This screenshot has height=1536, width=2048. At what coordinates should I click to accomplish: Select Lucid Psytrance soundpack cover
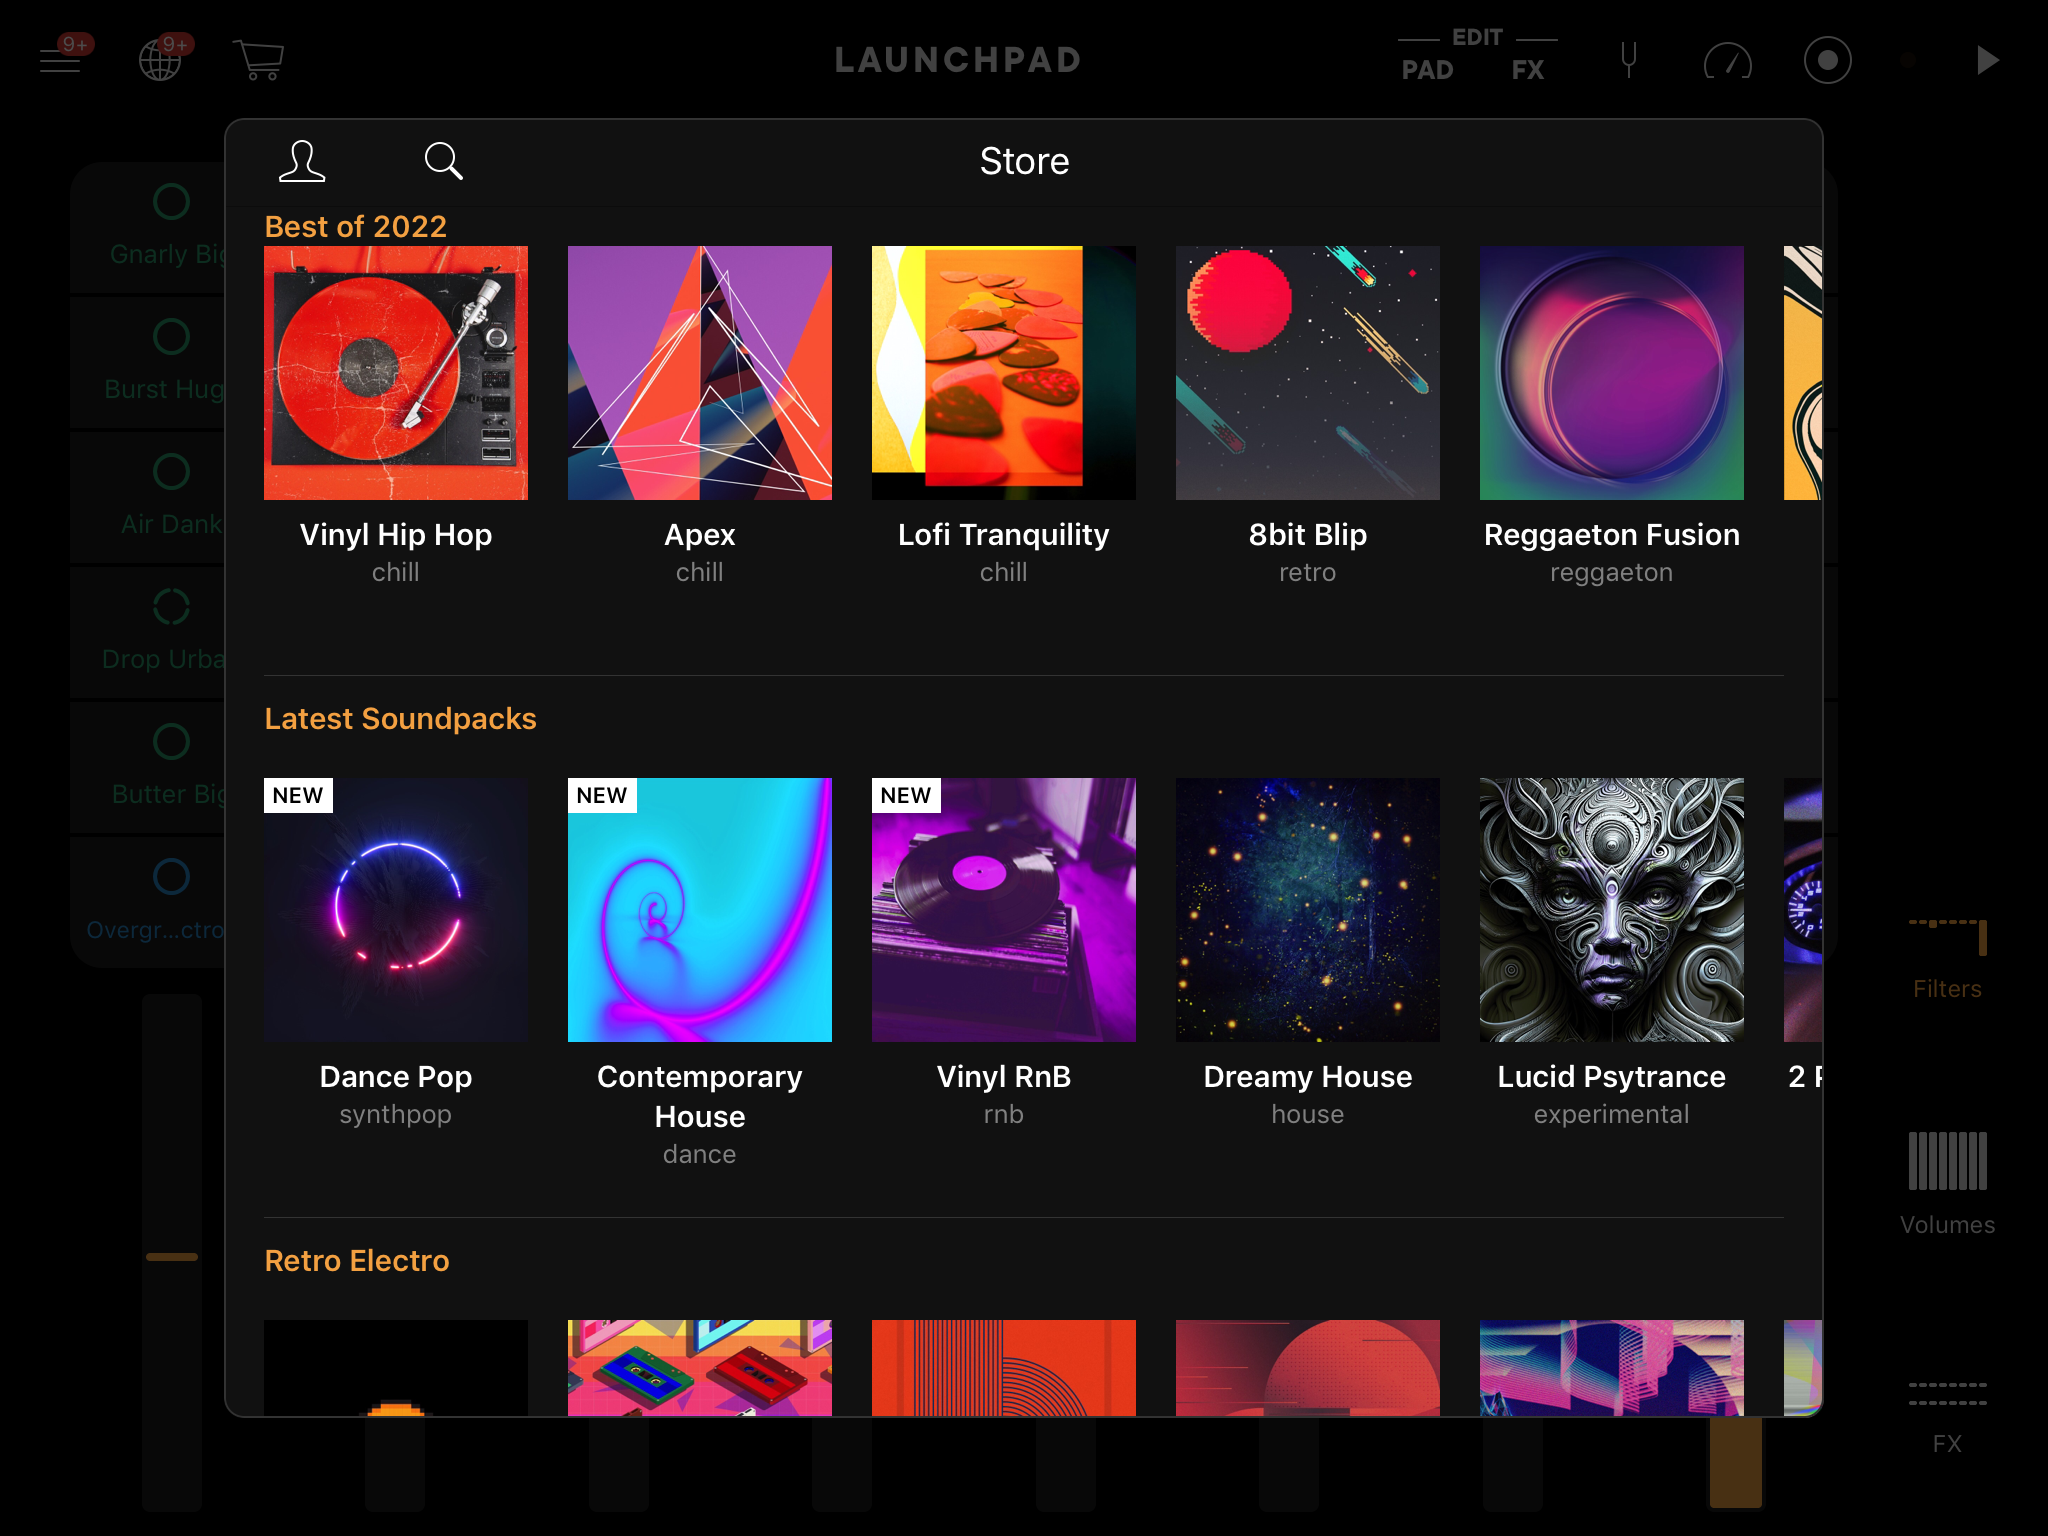point(1611,910)
